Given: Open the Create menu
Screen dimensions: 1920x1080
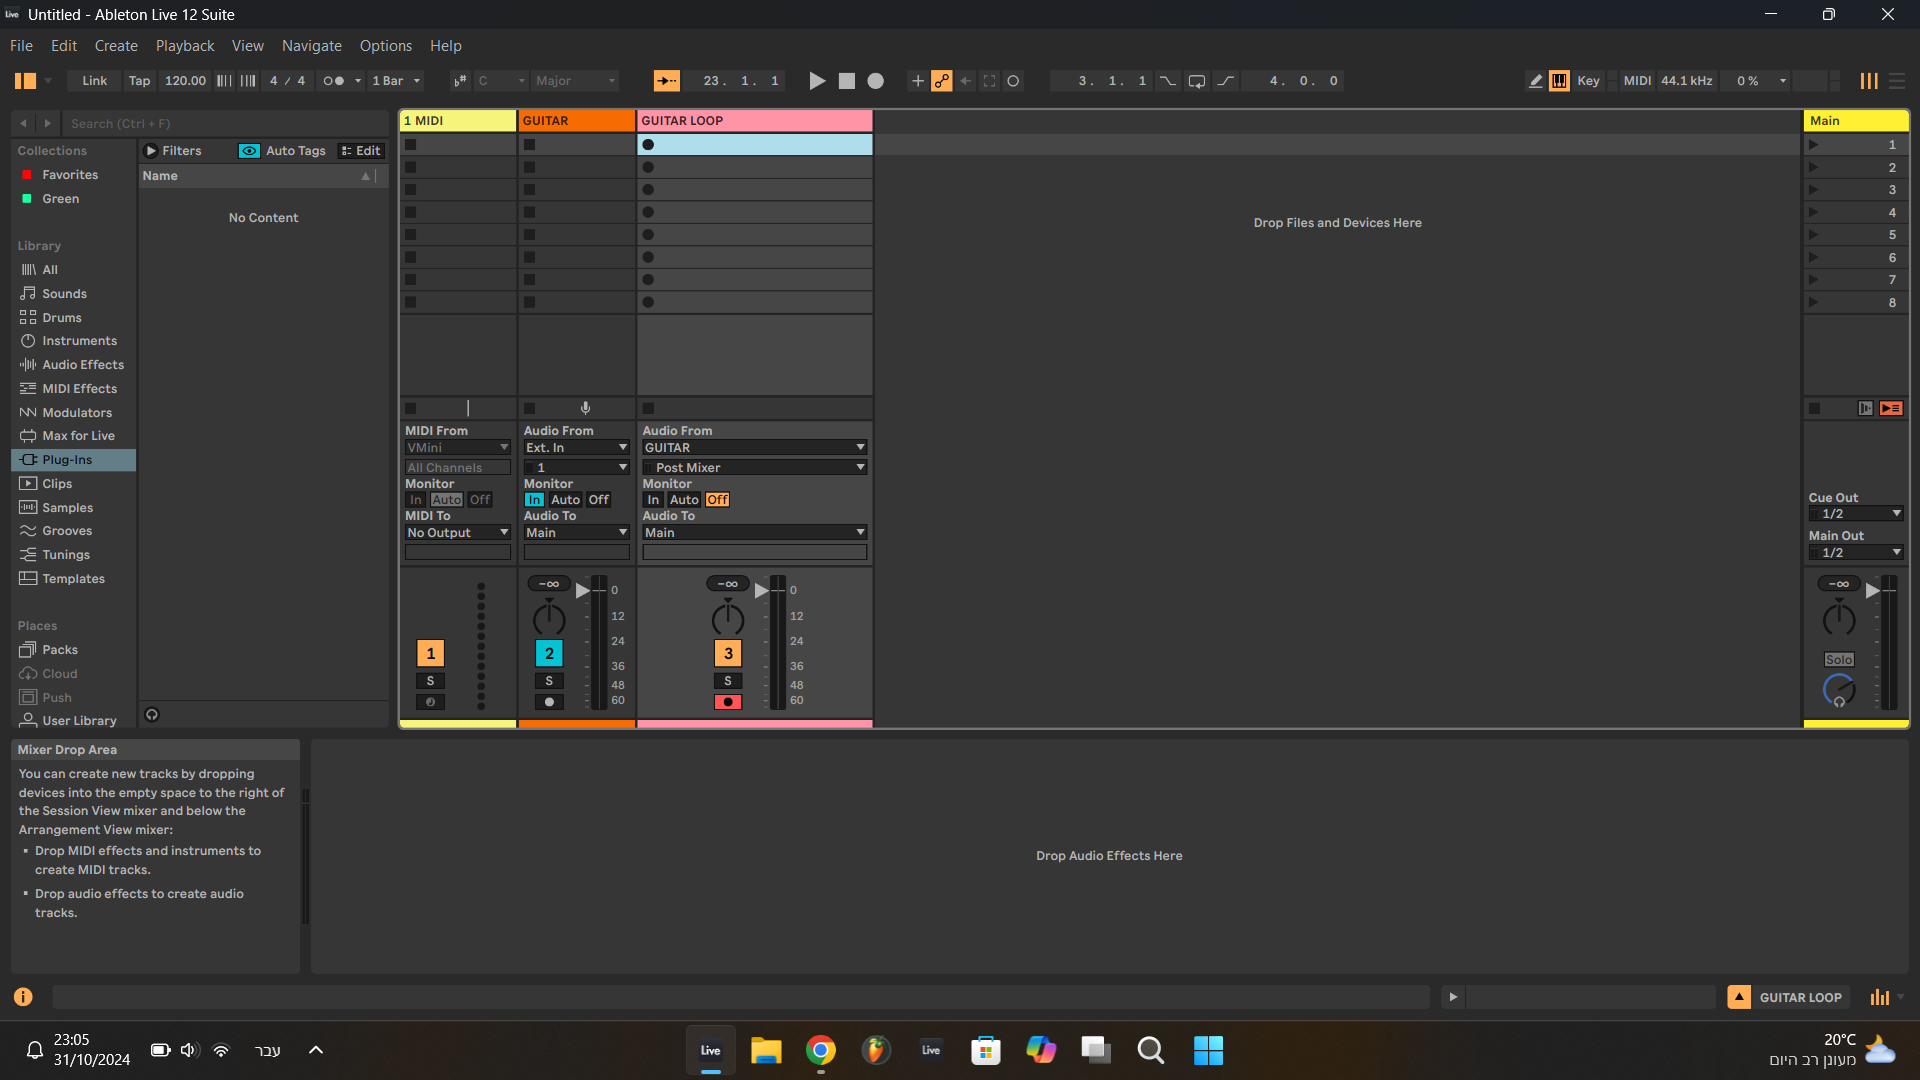Looking at the screenshot, I should [116, 46].
